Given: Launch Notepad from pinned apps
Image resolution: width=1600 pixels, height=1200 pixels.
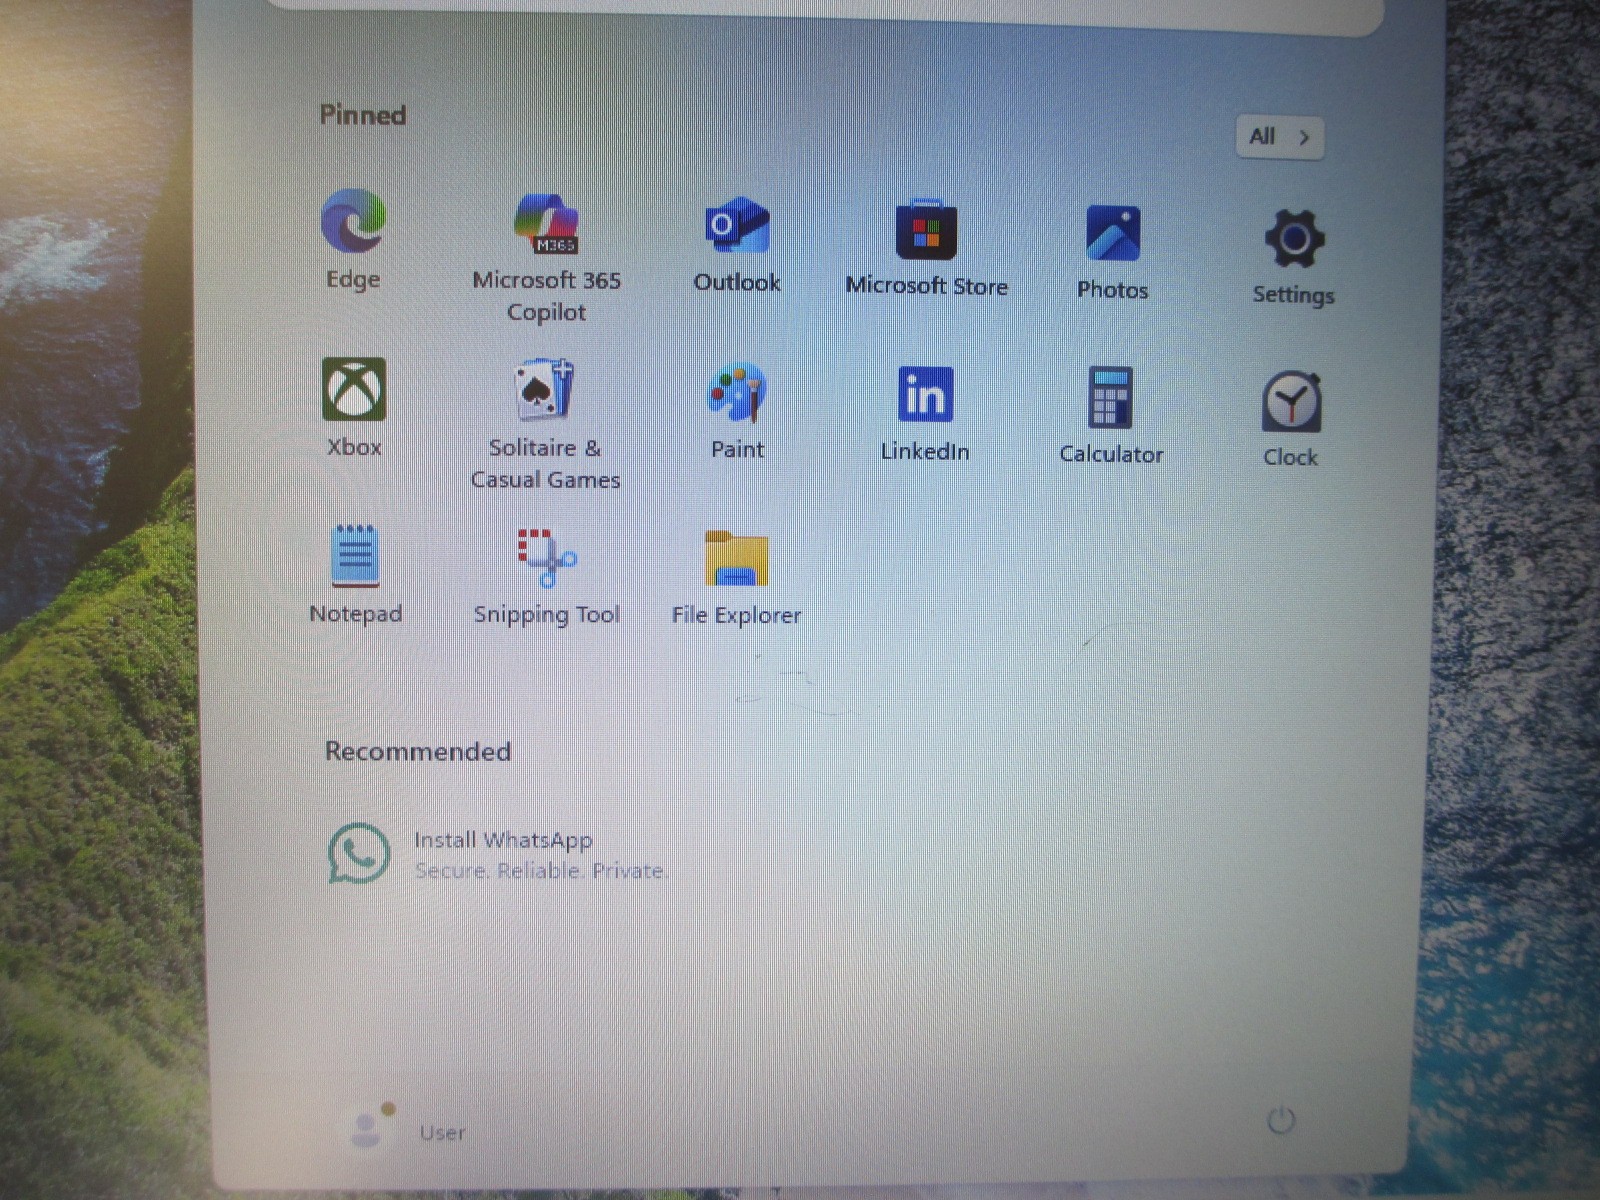Looking at the screenshot, I should pos(355,556).
